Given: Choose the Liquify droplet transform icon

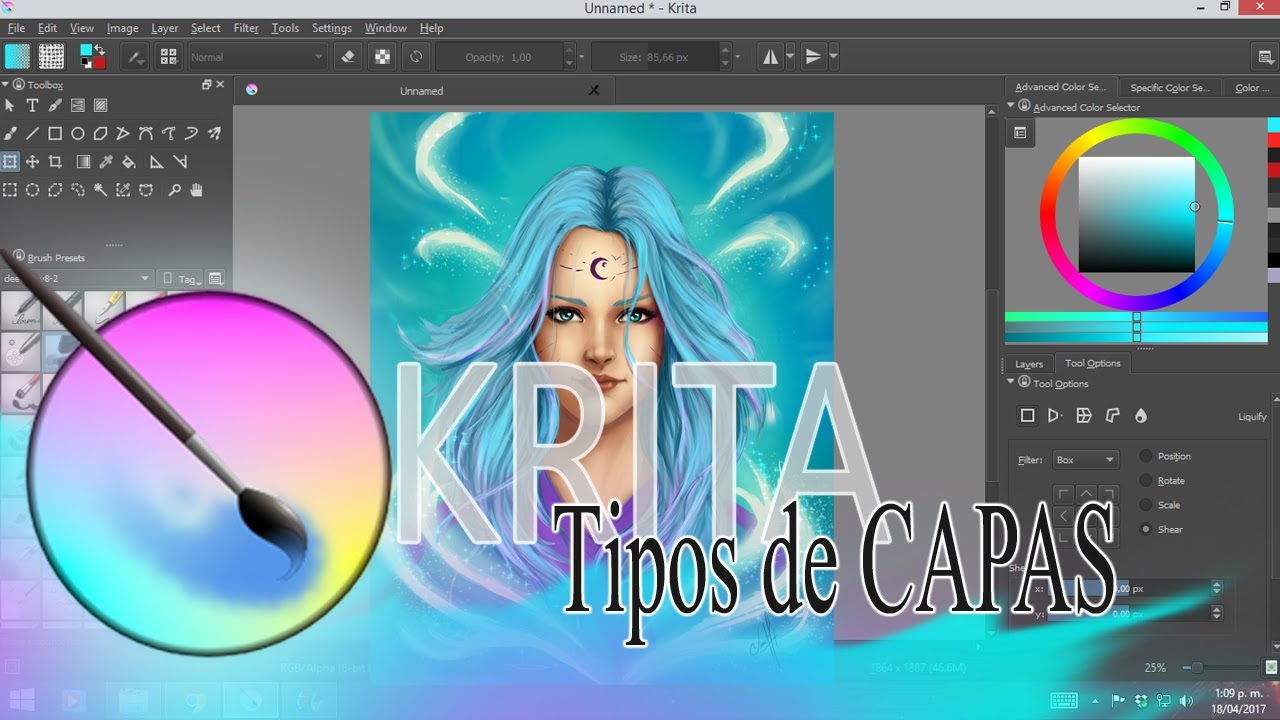Looking at the screenshot, I should coord(1141,415).
